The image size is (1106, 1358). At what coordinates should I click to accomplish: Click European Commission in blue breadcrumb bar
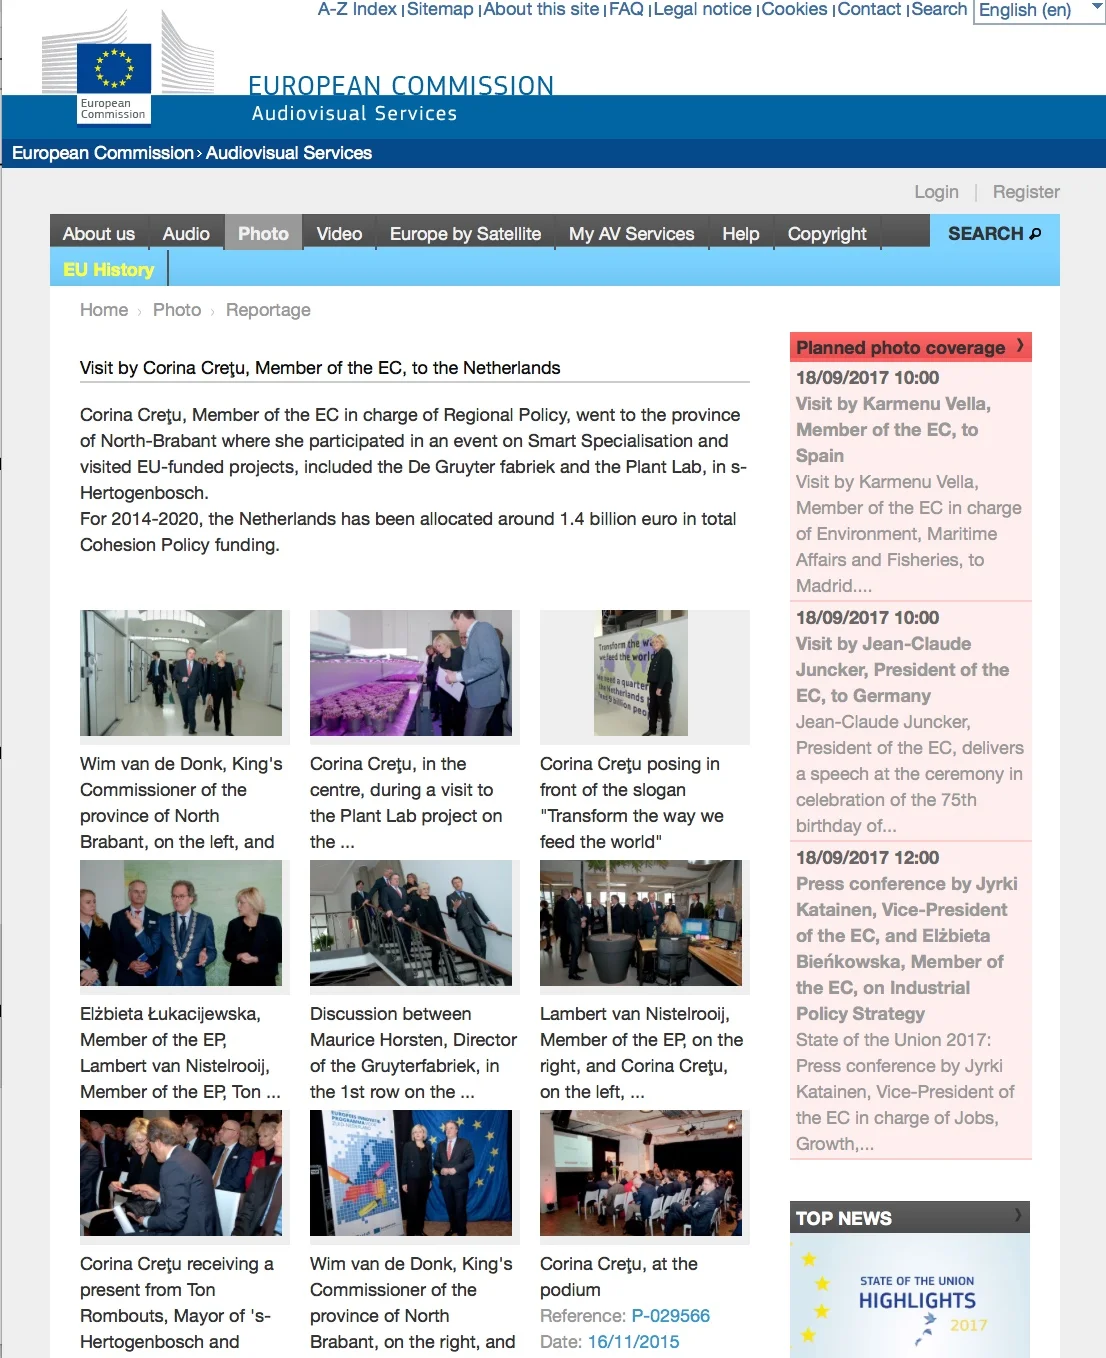coord(103,153)
